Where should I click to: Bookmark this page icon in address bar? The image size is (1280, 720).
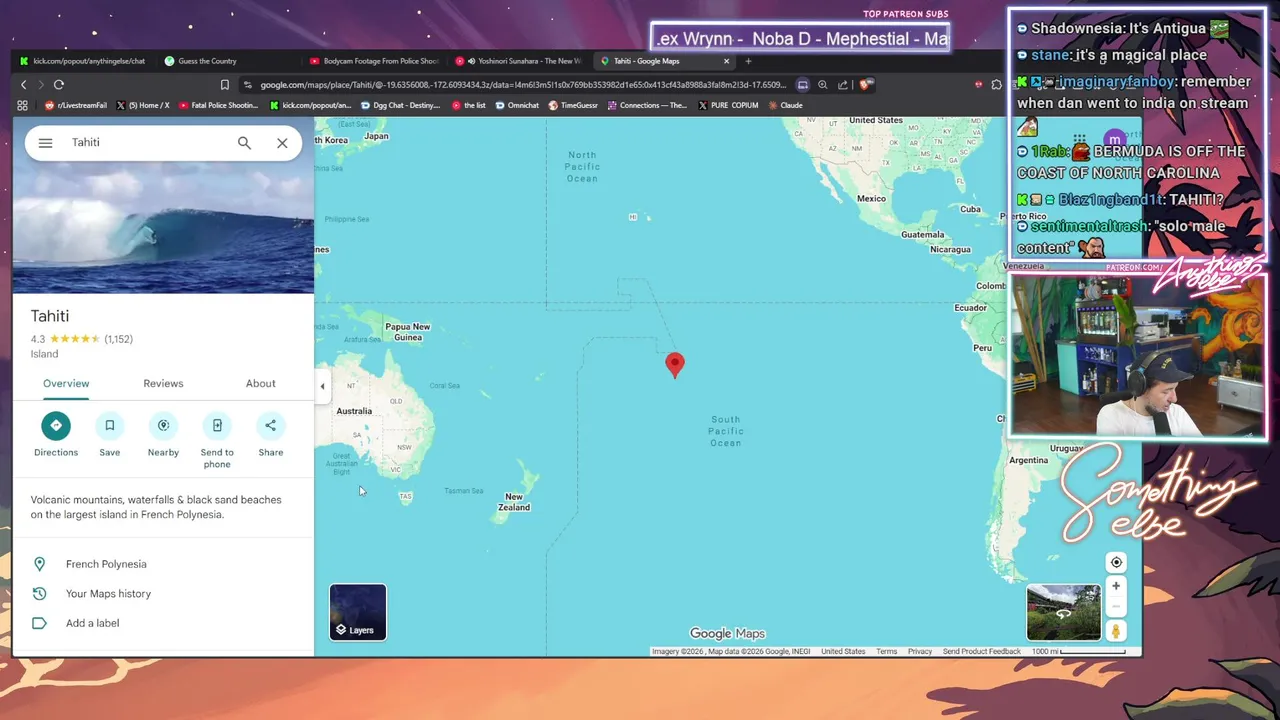225,85
